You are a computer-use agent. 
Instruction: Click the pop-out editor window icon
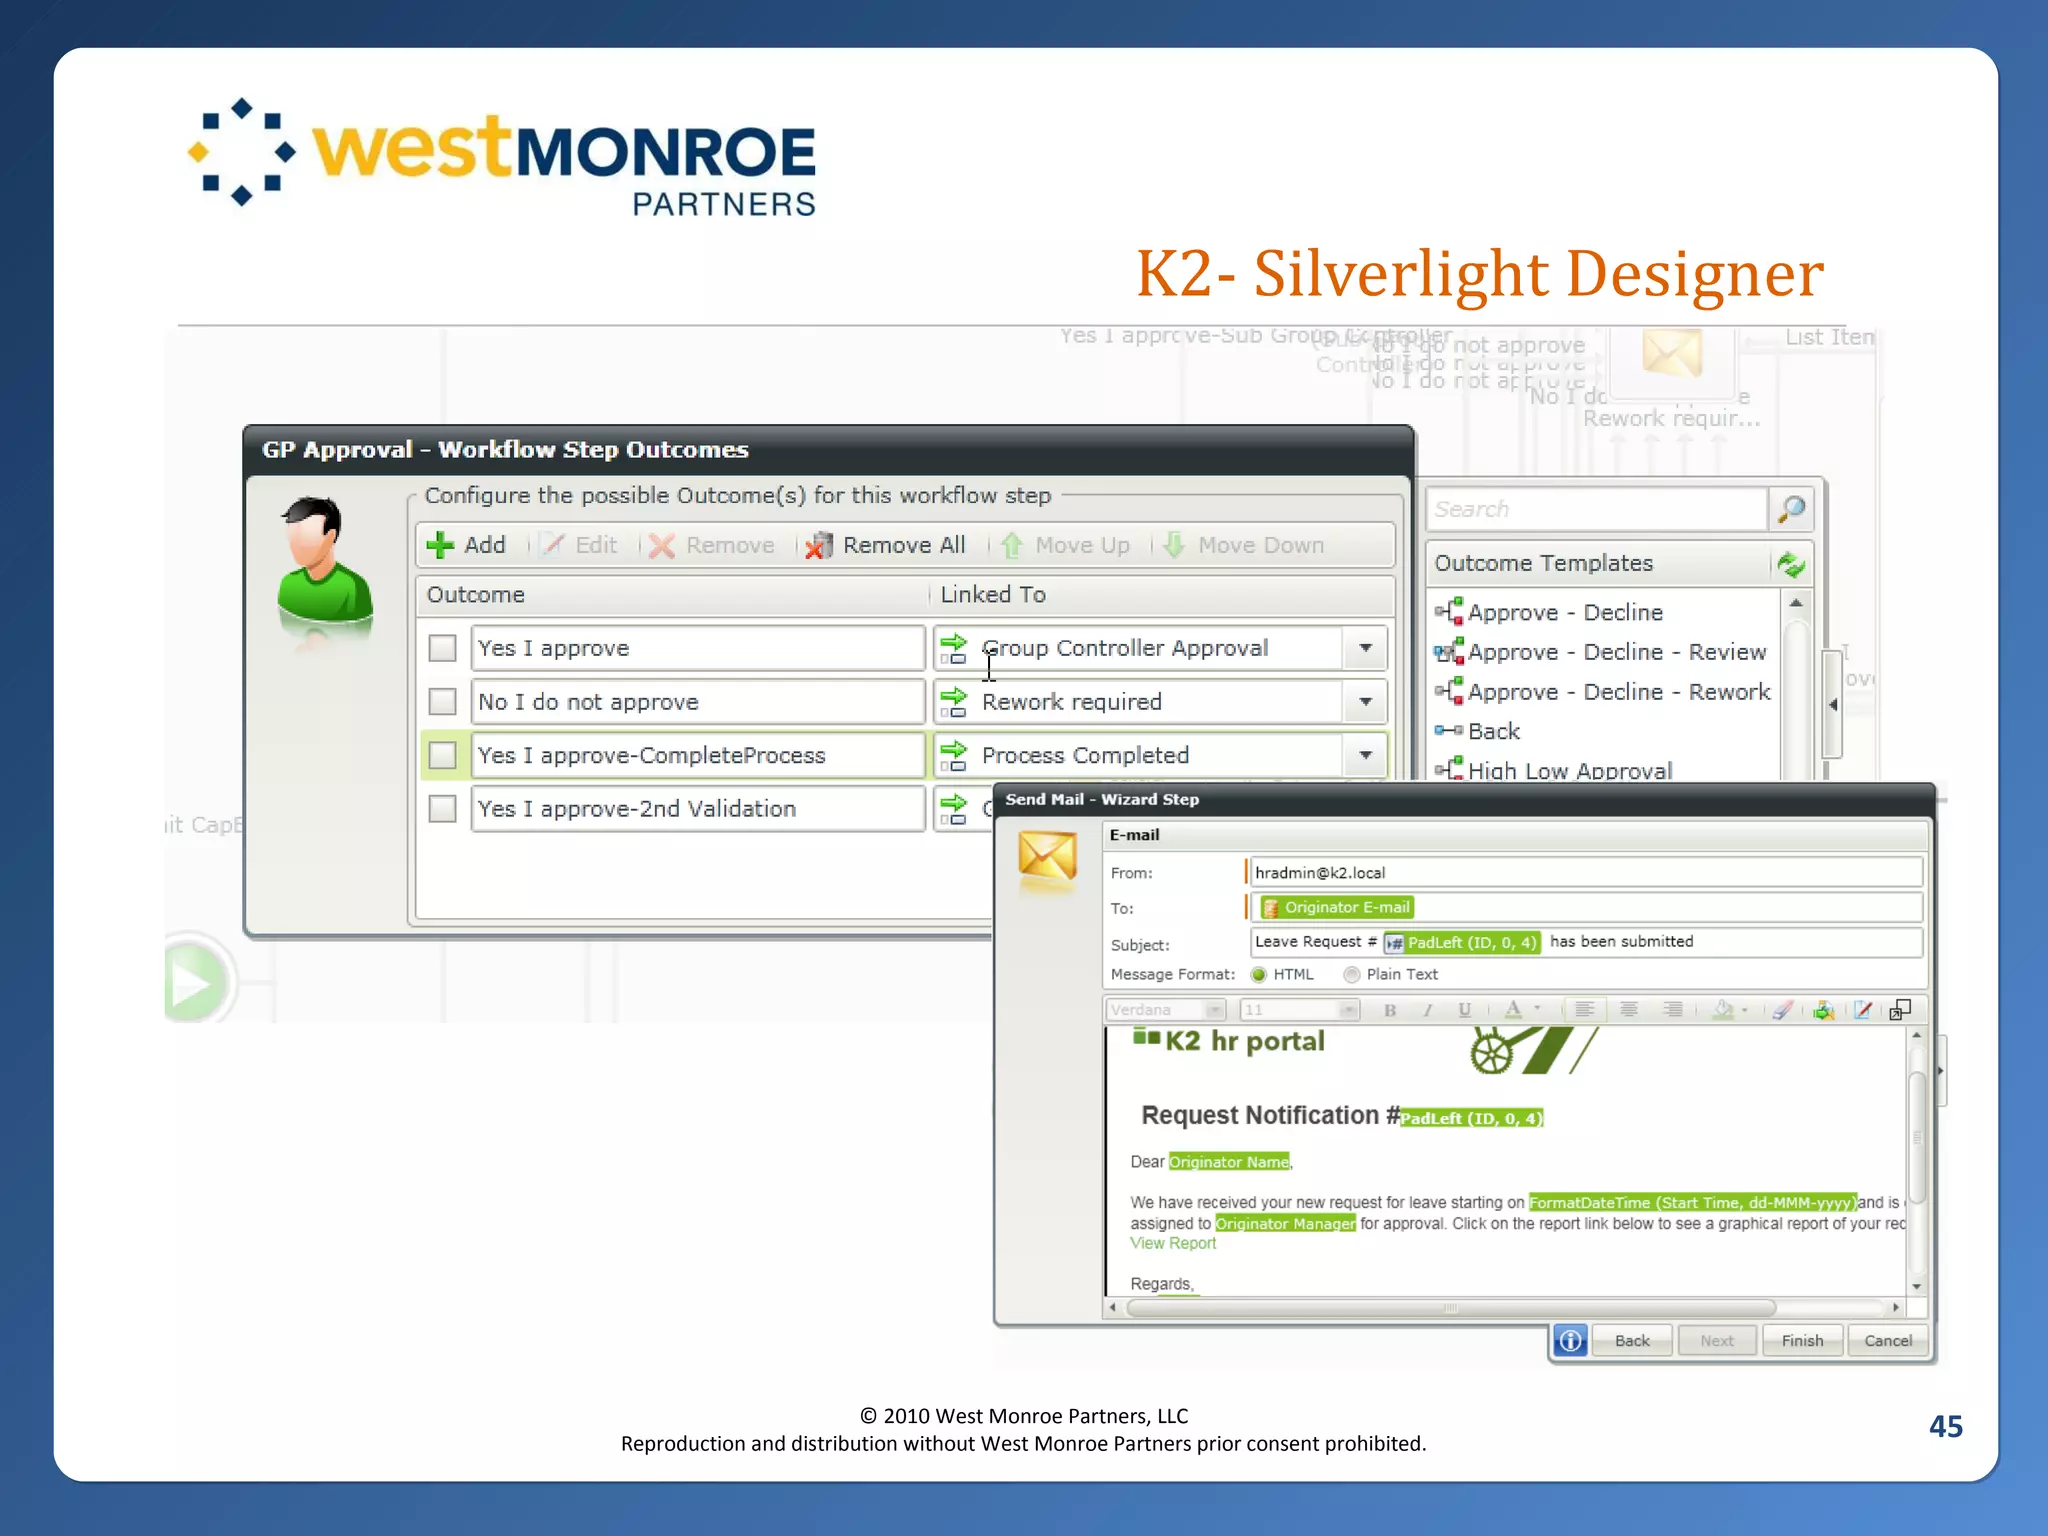tap(1900, 1010)
